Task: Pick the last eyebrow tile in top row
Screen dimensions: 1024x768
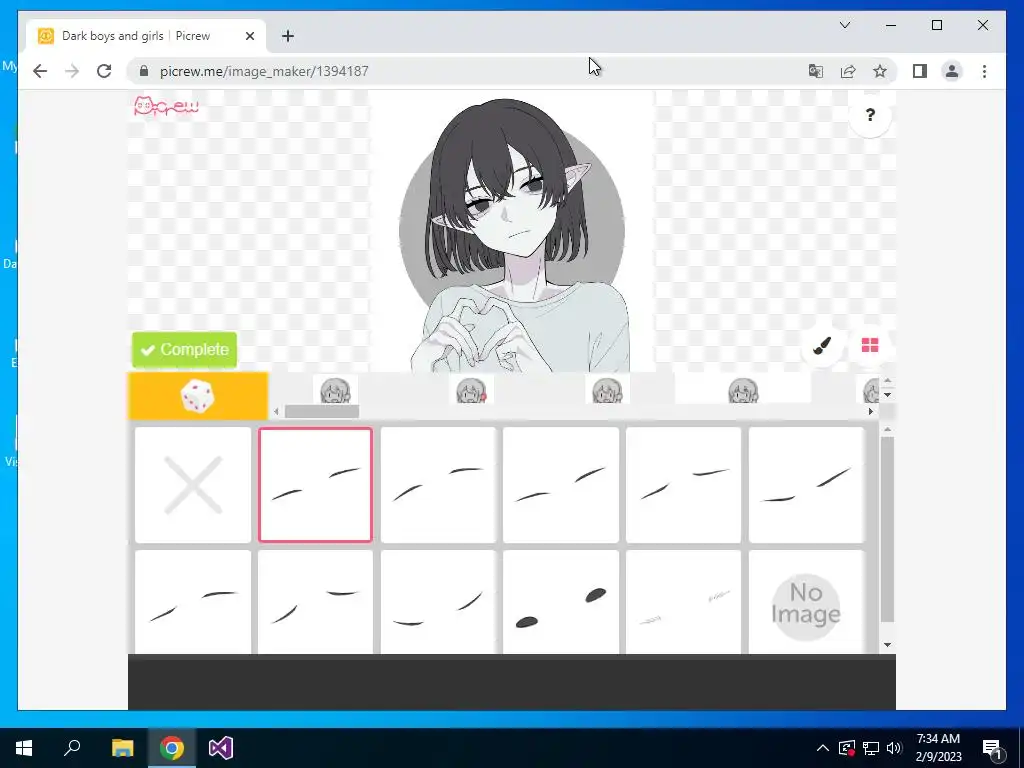Action: tap(807, 485)
